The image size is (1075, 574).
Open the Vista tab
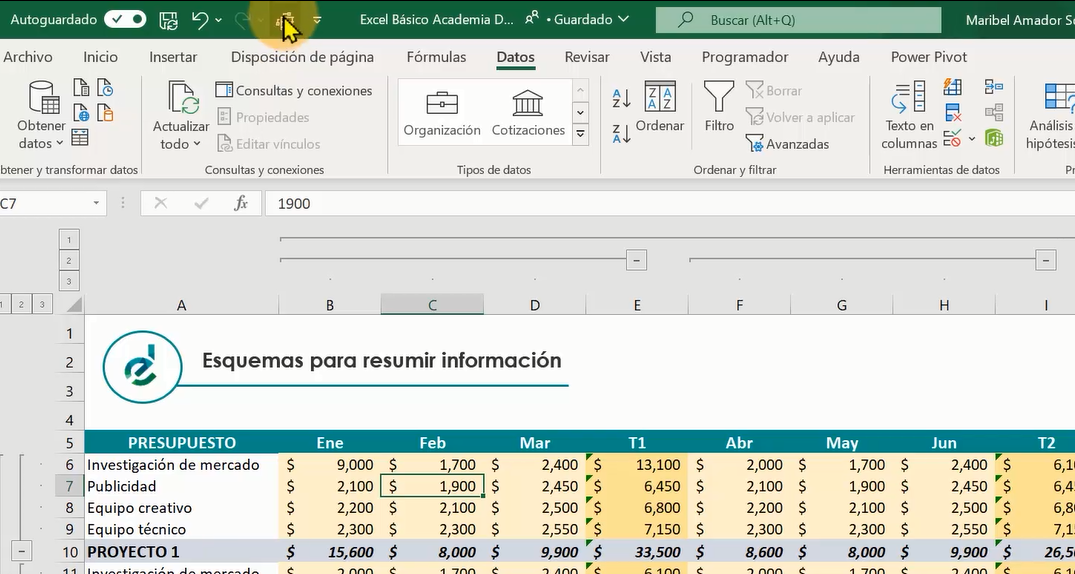point(655,58)
